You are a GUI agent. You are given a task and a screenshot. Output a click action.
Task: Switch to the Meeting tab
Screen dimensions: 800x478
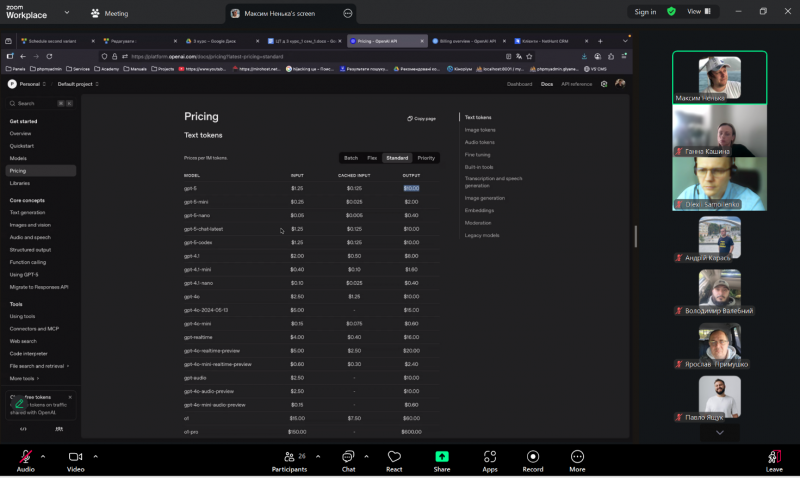(109, 13)
